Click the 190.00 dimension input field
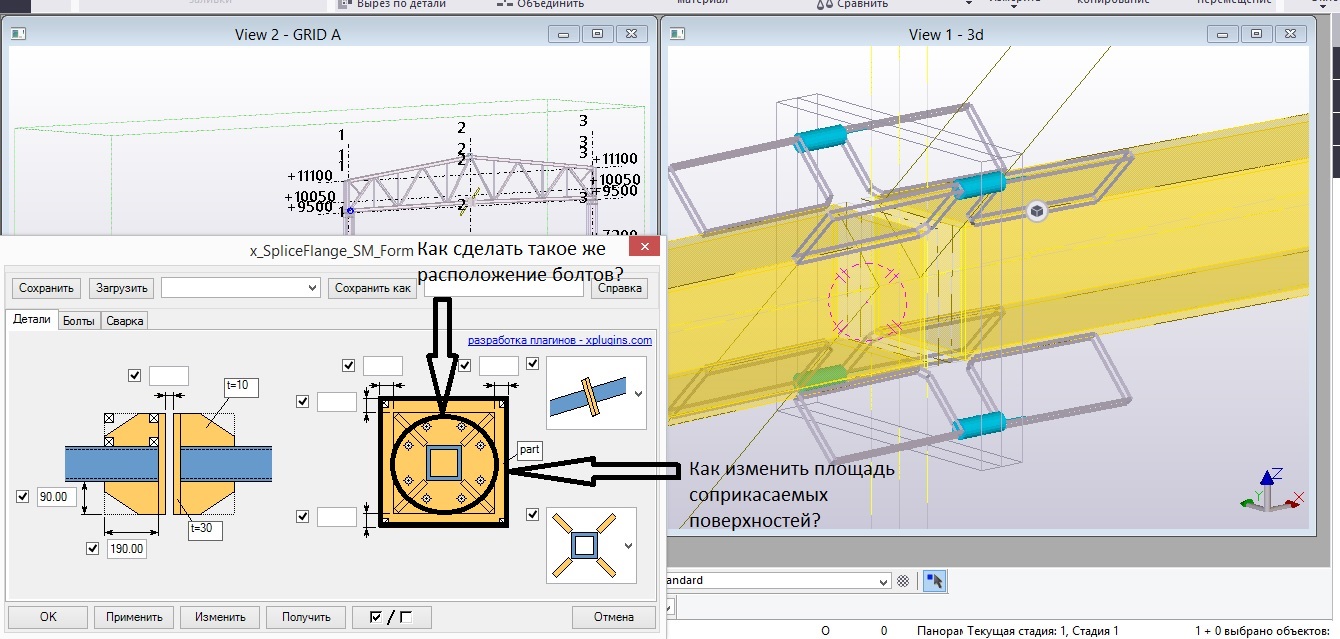Viewport: 1340px width, 639px height. pos(126,549)
